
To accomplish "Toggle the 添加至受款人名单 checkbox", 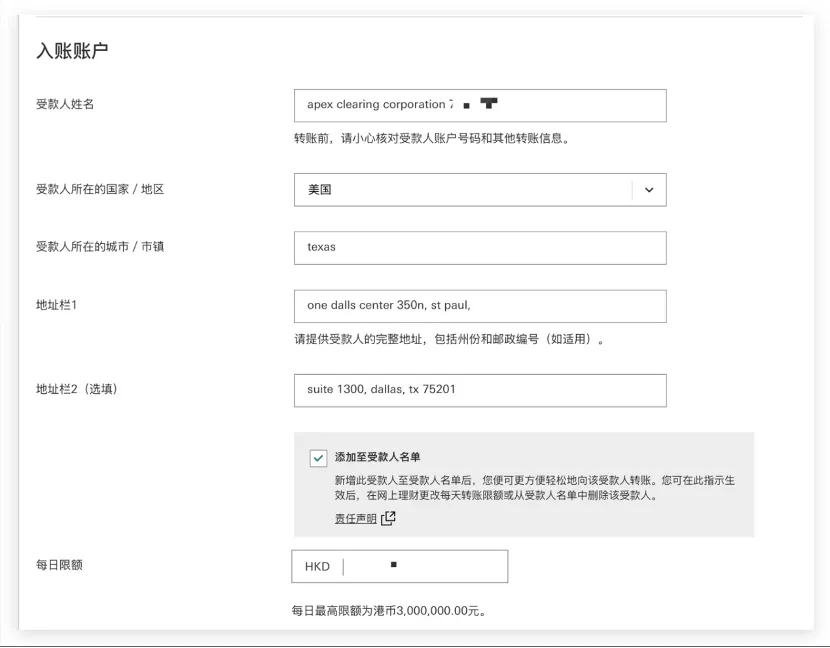I will pos(318,458).
